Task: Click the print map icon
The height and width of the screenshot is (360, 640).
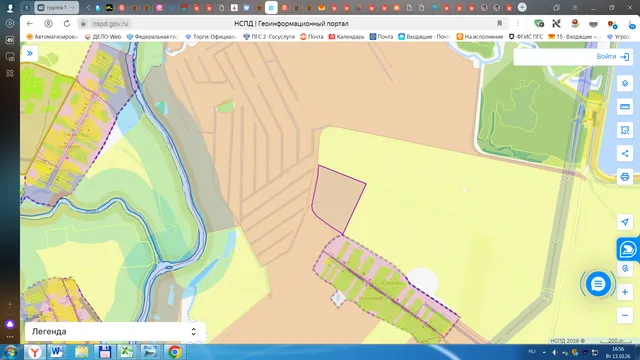Action: [x=624, y=177]
